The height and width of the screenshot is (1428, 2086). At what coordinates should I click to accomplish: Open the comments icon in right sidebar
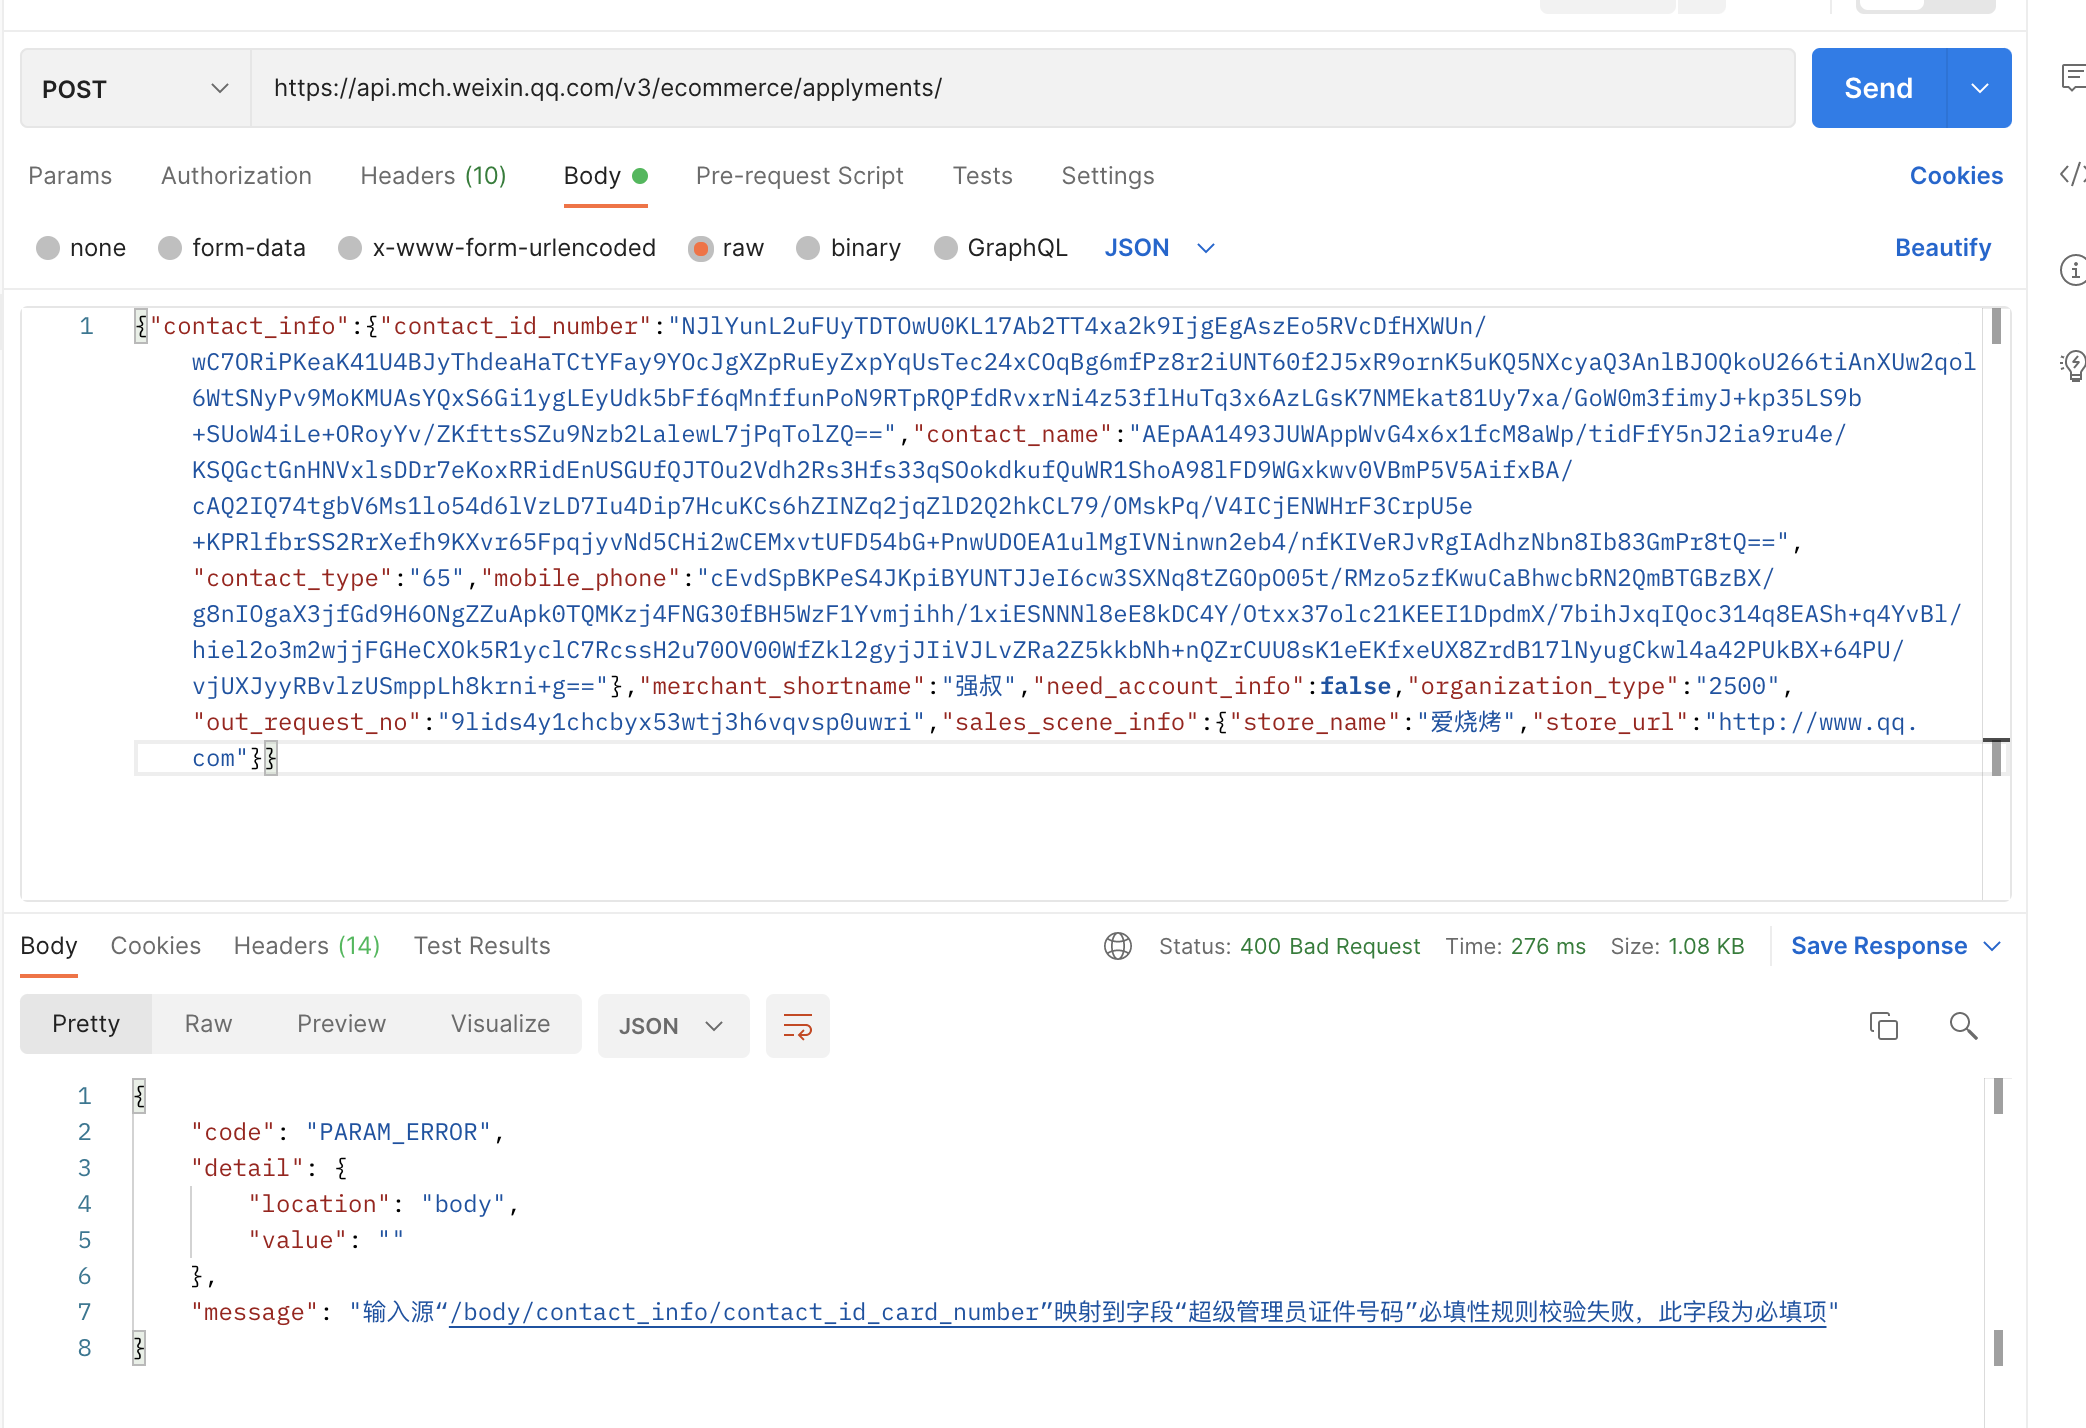coord(2073,77)
